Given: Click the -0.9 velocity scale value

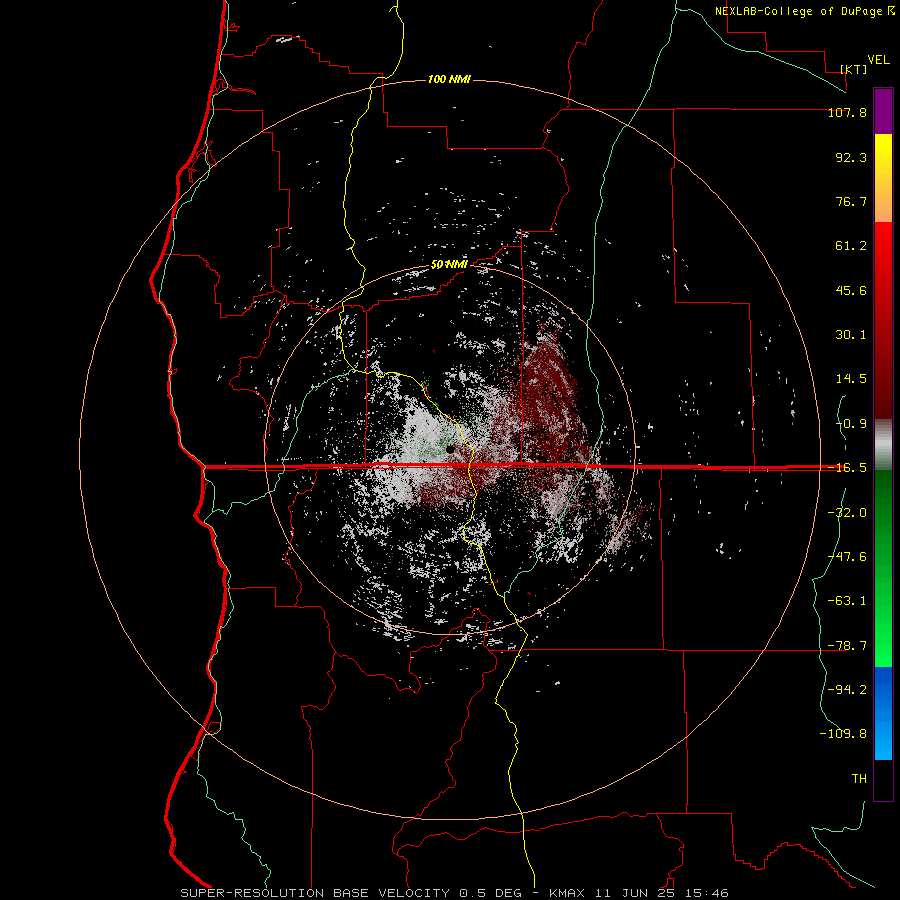Looking at the screenshot, I should [x=851, y=424].
